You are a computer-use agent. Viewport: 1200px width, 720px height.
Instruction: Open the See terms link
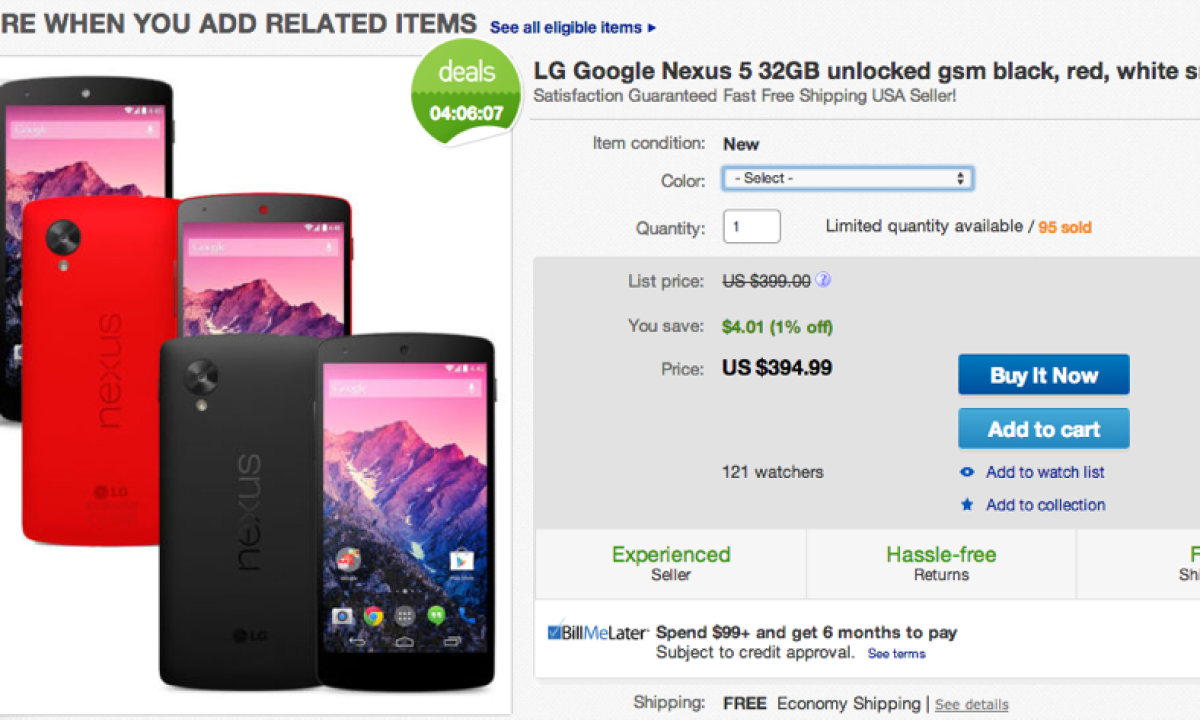pos(896,654)
